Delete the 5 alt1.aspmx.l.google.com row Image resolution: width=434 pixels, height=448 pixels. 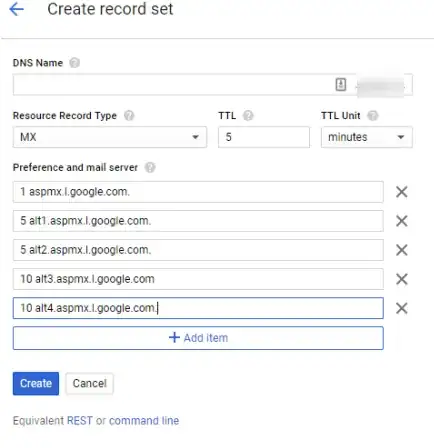coord(402,221)
